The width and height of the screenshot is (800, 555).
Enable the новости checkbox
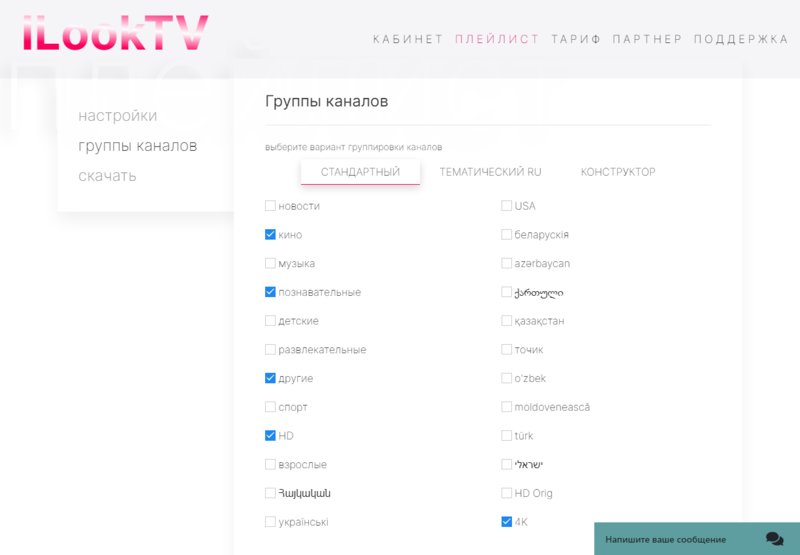[270, 206]
